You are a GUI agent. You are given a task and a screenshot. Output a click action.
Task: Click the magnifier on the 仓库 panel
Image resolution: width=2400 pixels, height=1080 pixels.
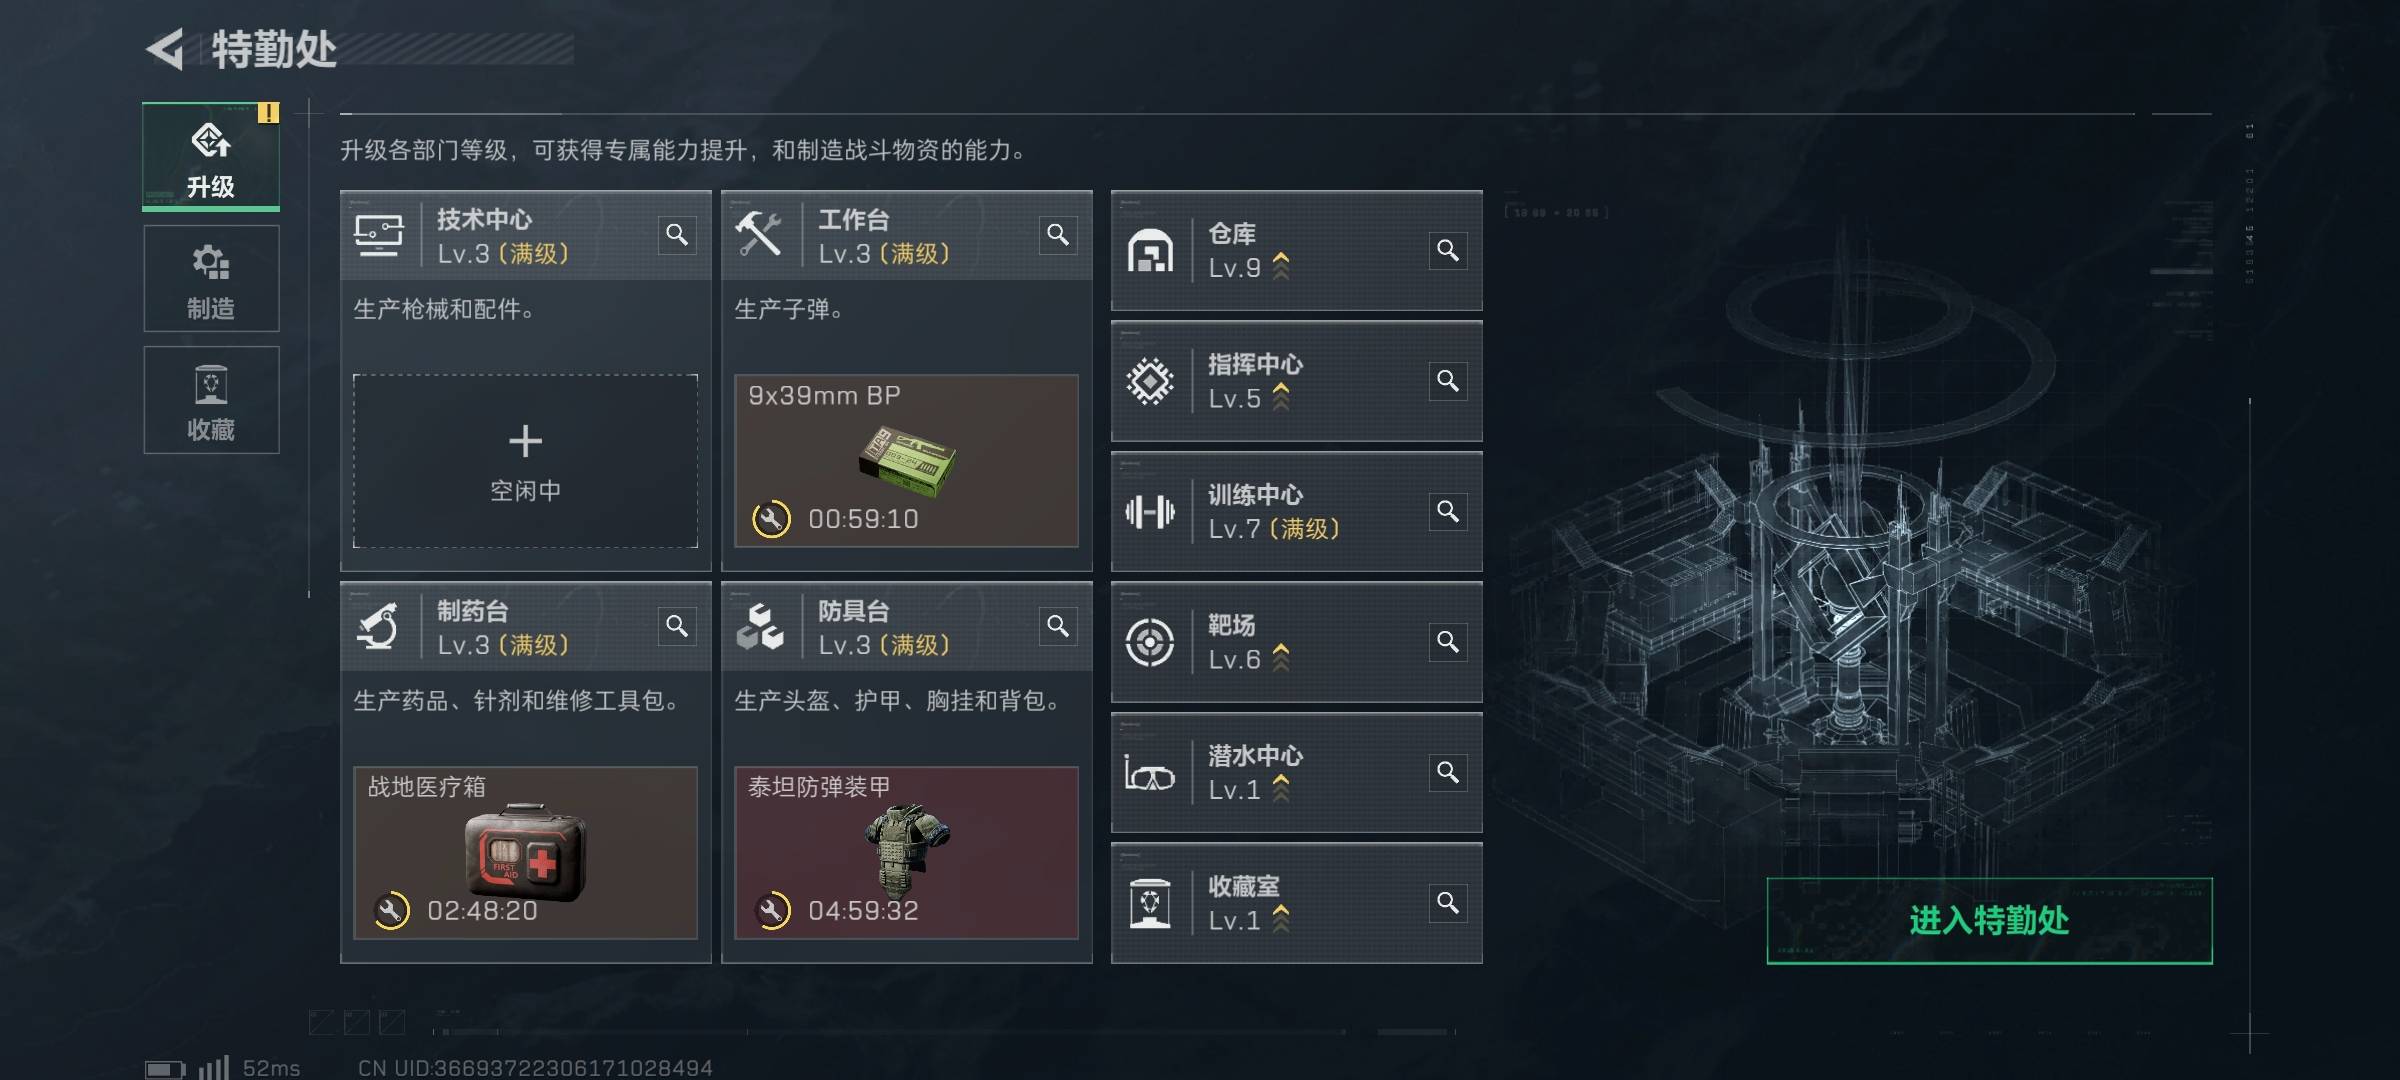tap(1448, 250)
